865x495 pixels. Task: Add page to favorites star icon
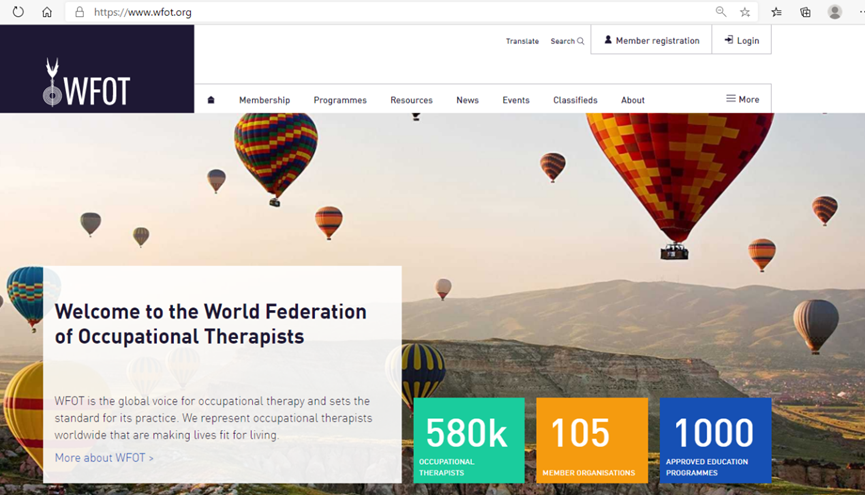pyautogui.click(x=745, y=12)
